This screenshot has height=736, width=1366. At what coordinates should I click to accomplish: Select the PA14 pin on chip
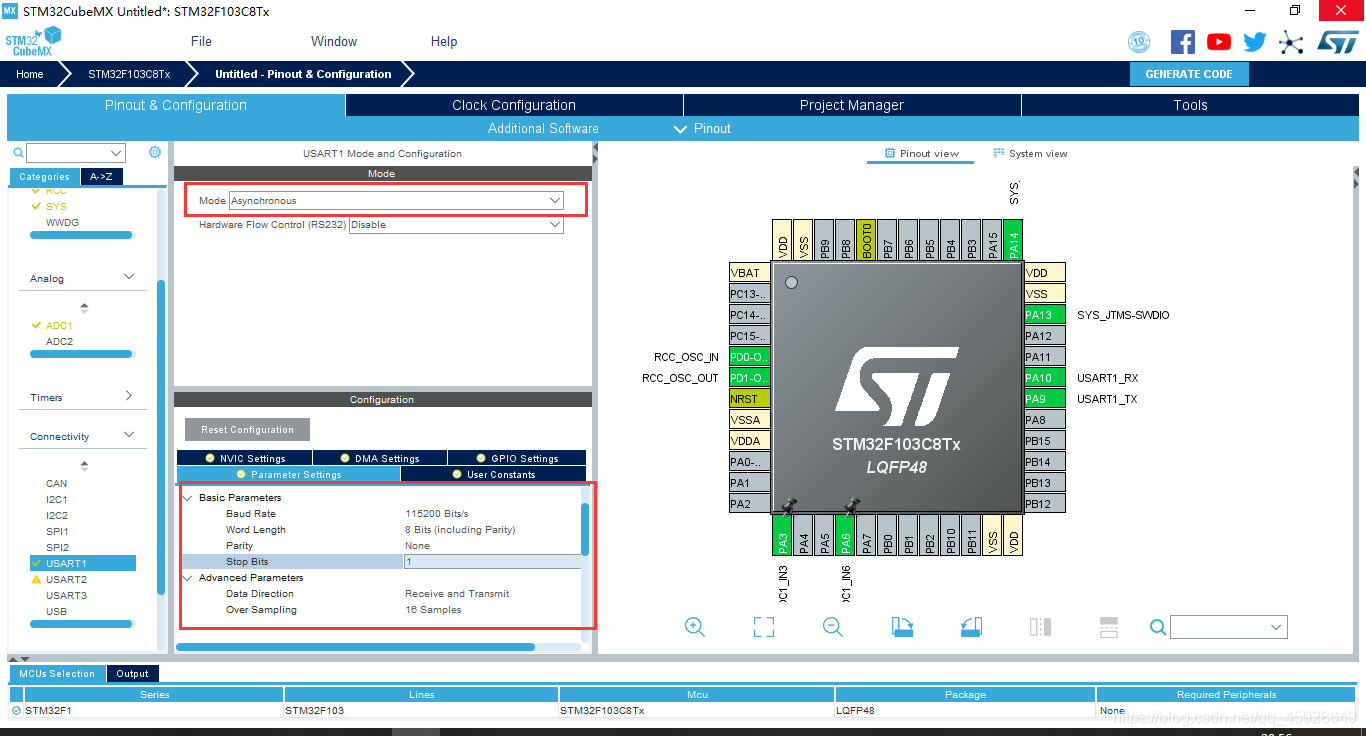1013,241
